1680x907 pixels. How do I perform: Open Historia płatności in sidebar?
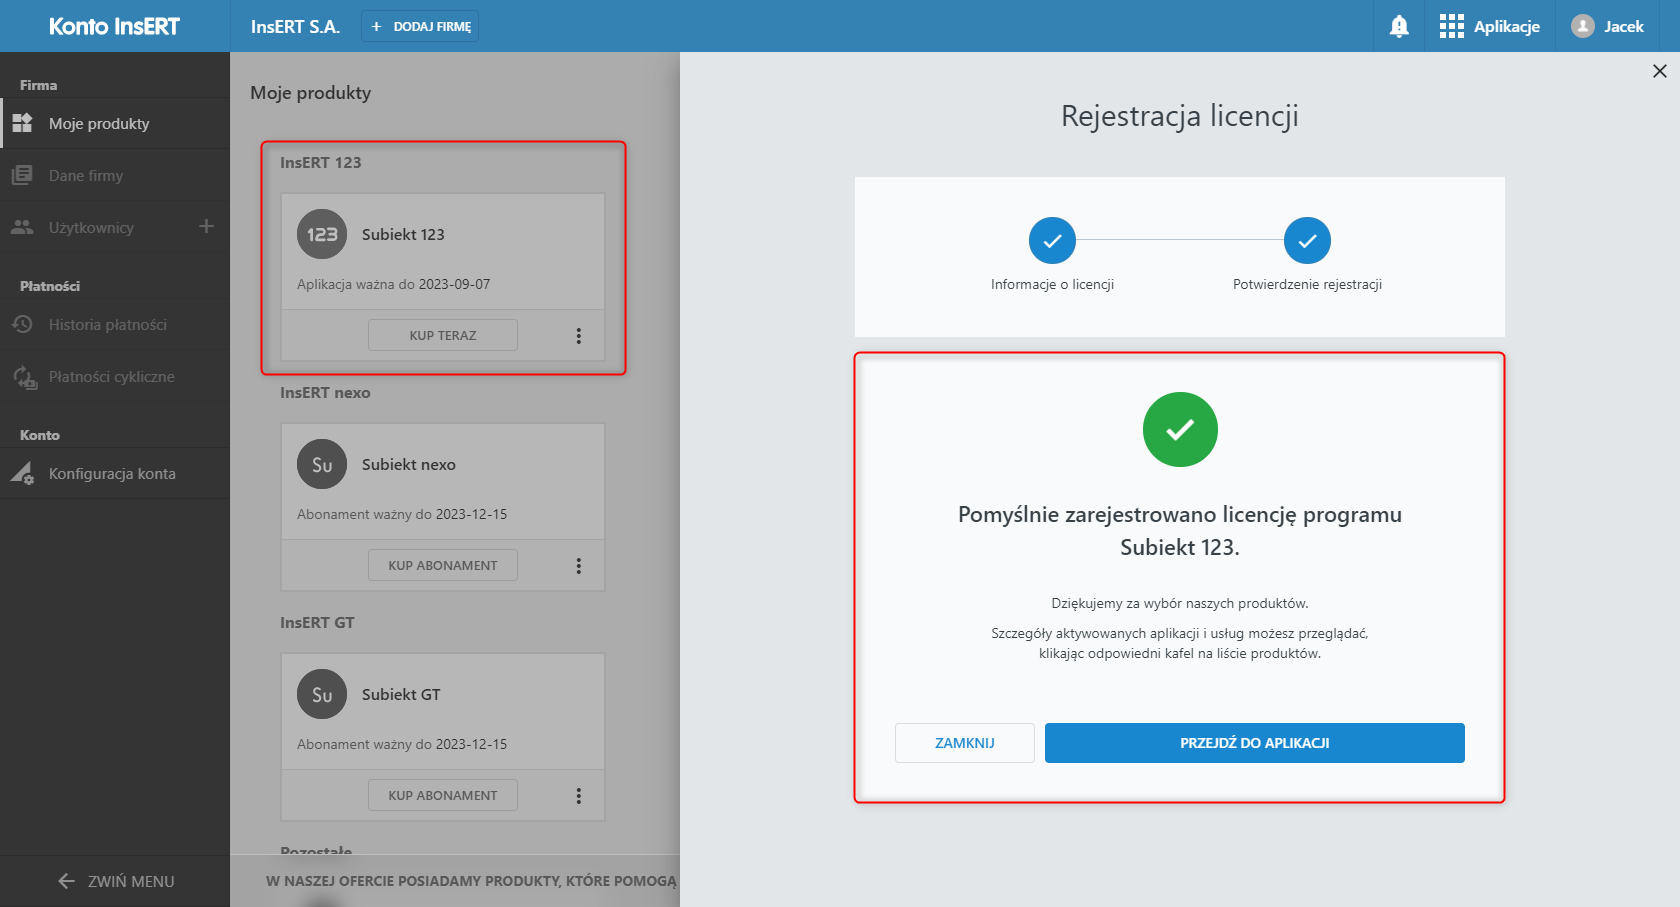pos(115,324)
